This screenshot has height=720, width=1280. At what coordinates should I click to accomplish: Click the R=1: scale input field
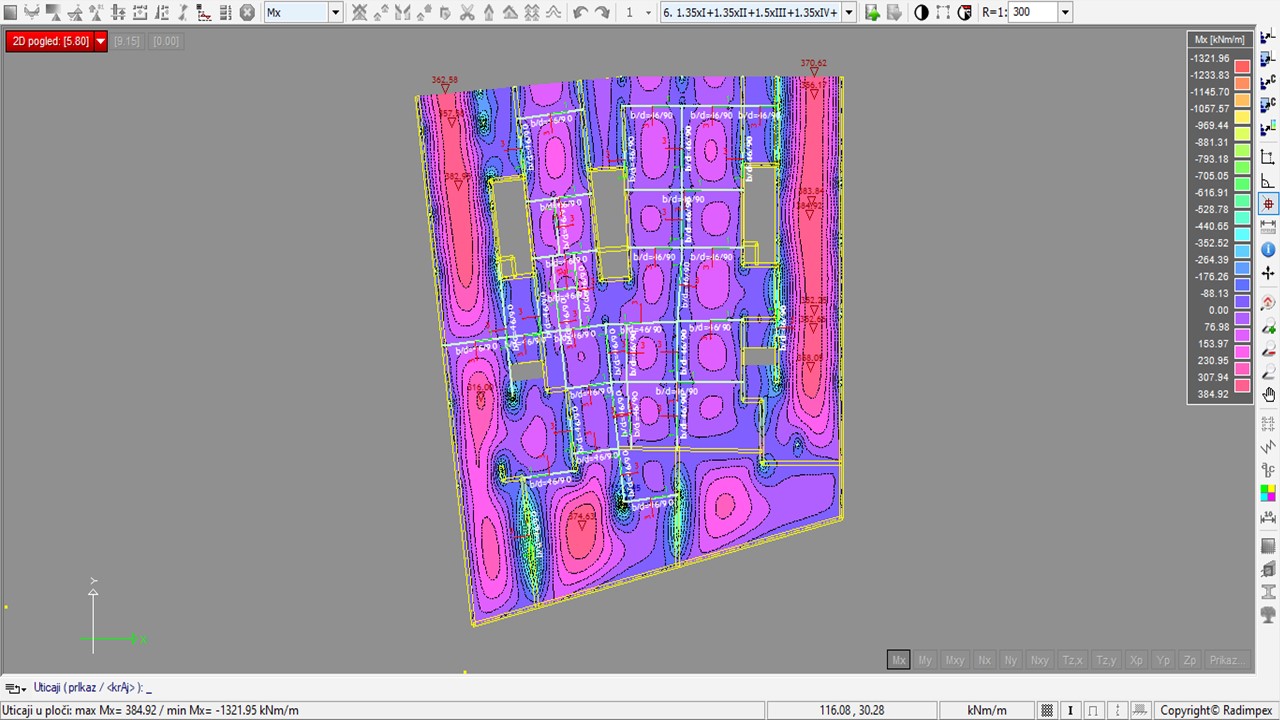1032,12
